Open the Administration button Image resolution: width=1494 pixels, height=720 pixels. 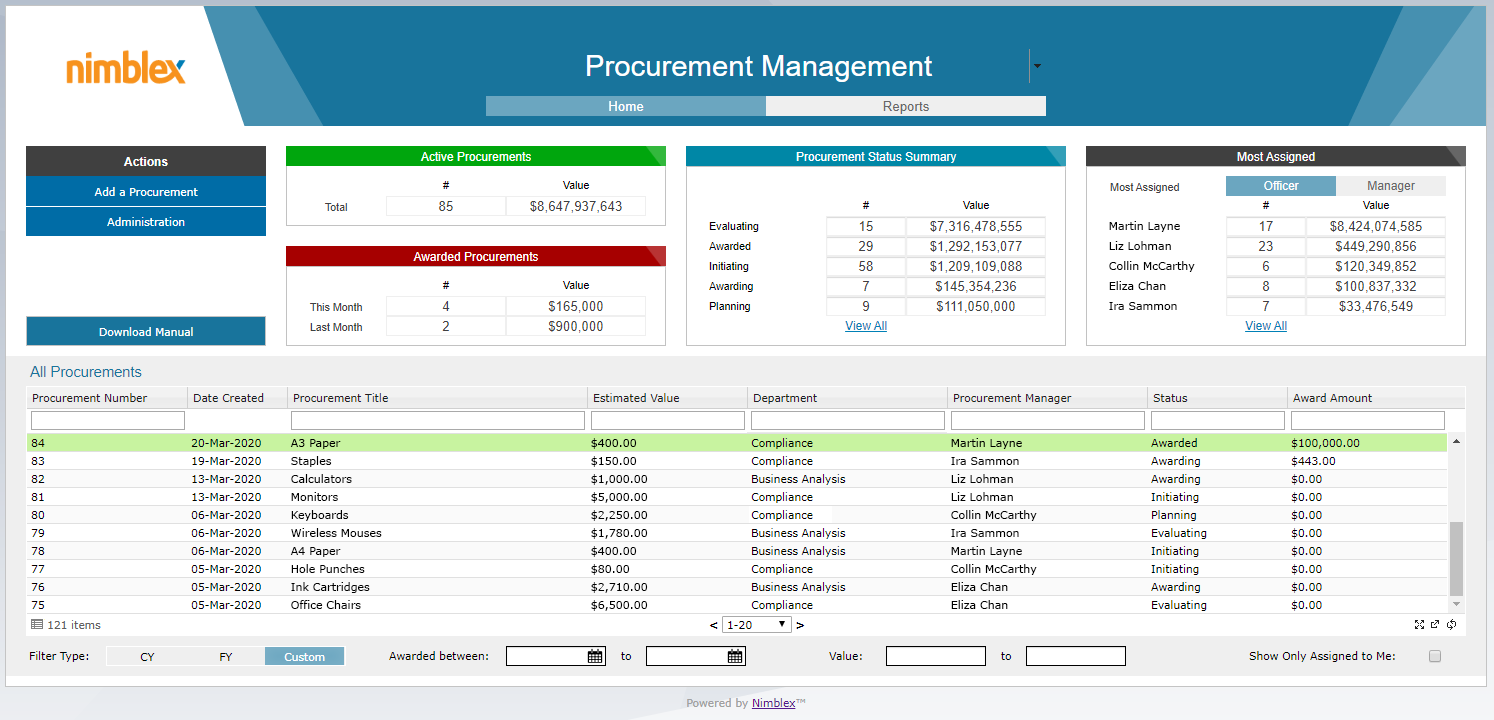(146, 222)
